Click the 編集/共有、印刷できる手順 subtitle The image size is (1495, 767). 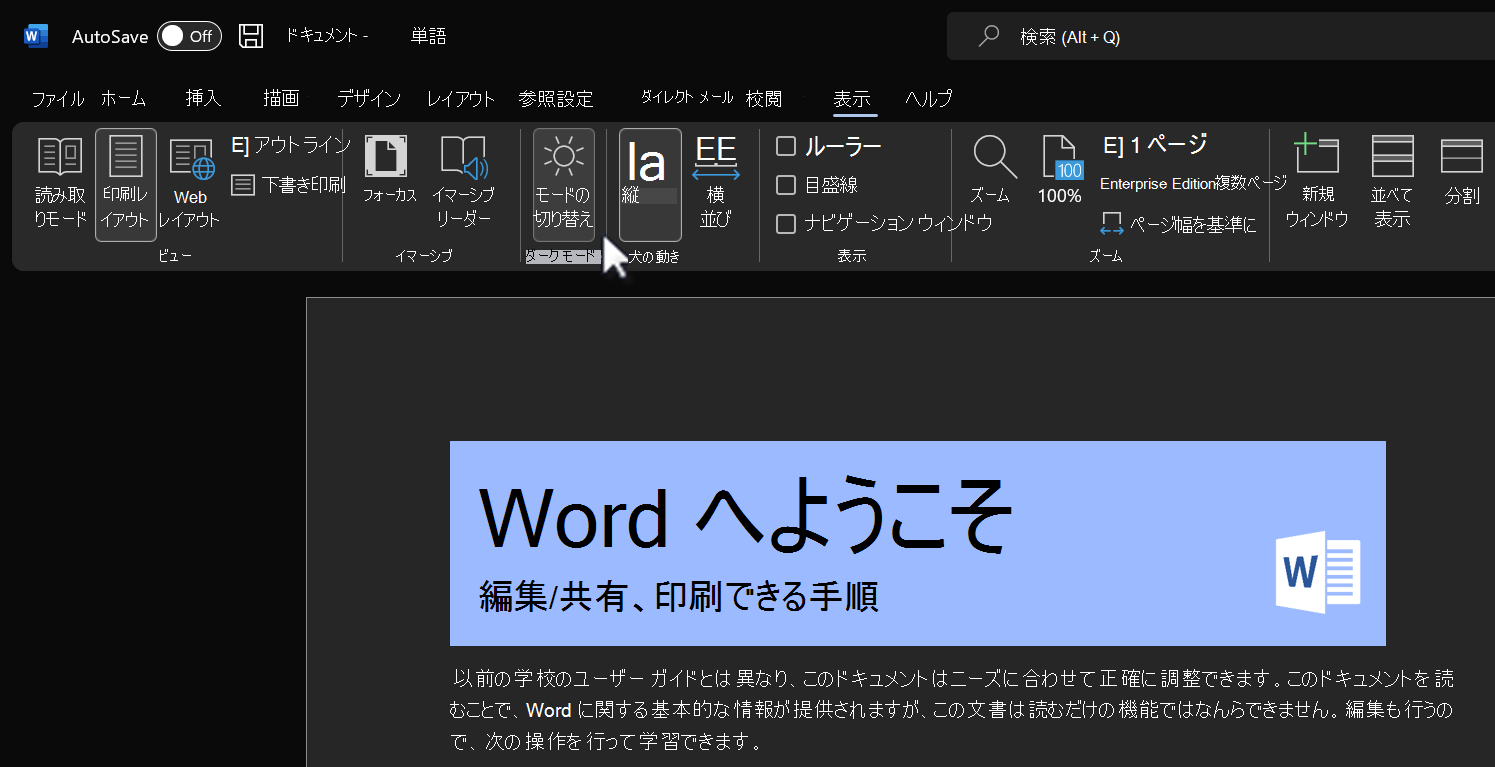[x=679, y=598]
